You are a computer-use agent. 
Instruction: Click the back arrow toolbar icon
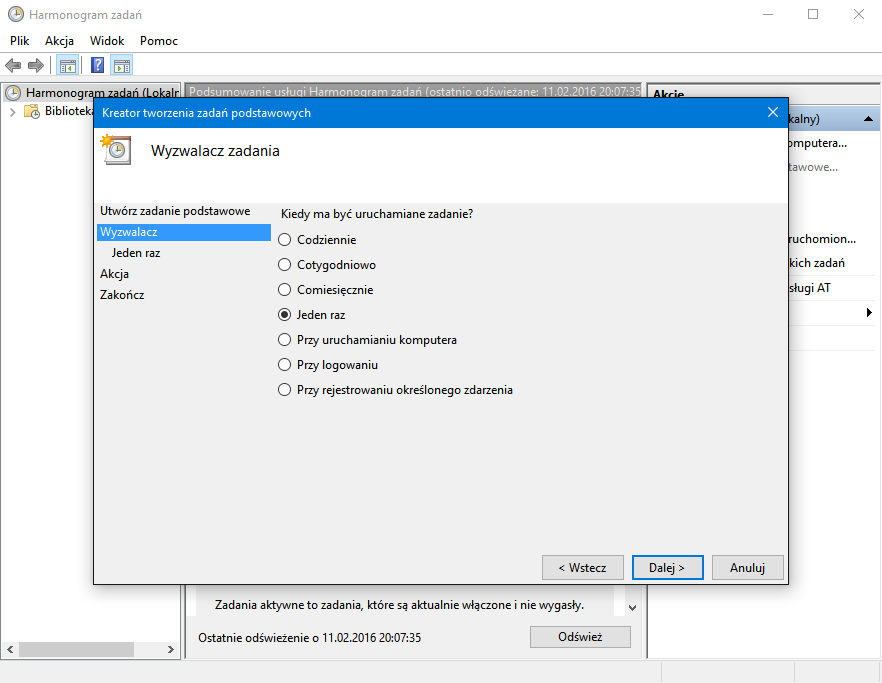(x=13, y=66)
